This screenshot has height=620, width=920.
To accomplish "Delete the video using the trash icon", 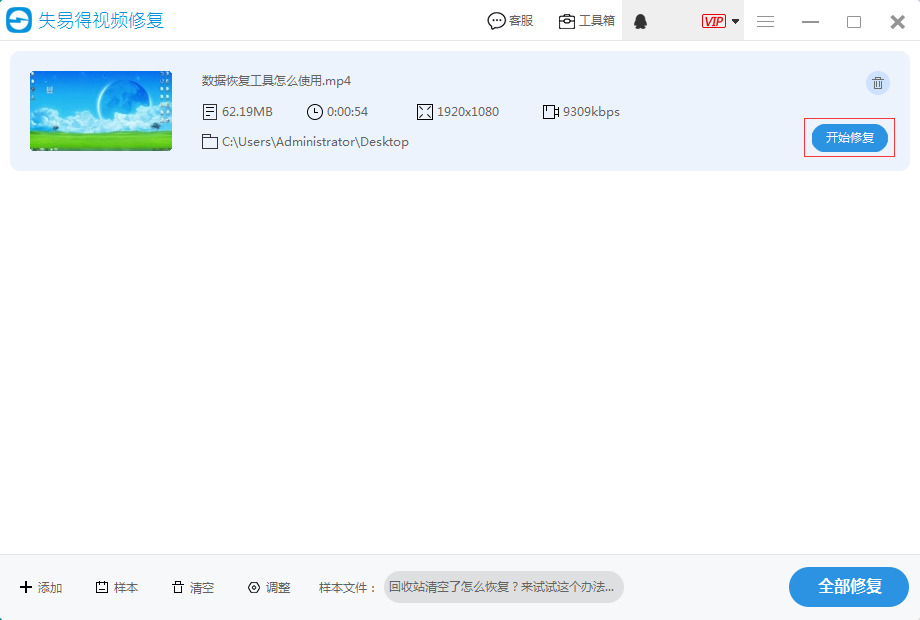I will [x=877, y=83].
